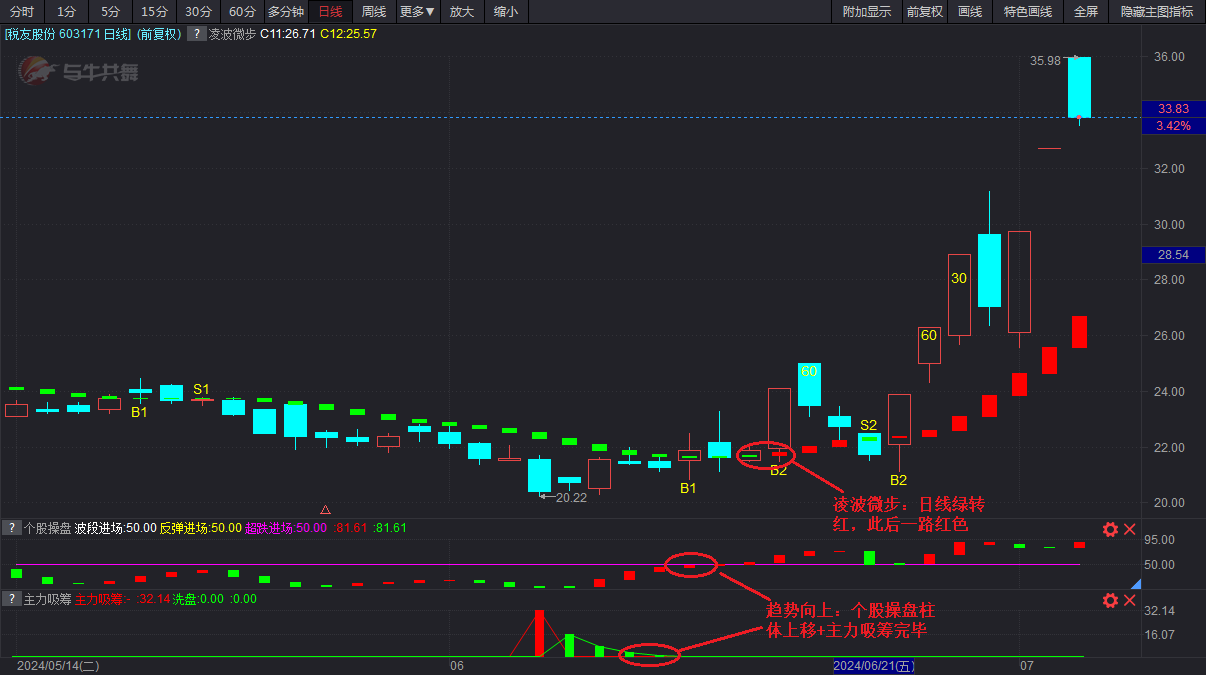Select the 5分 timeframe
The height and width of the screenshot is (675, 1206).
(110, 12)
